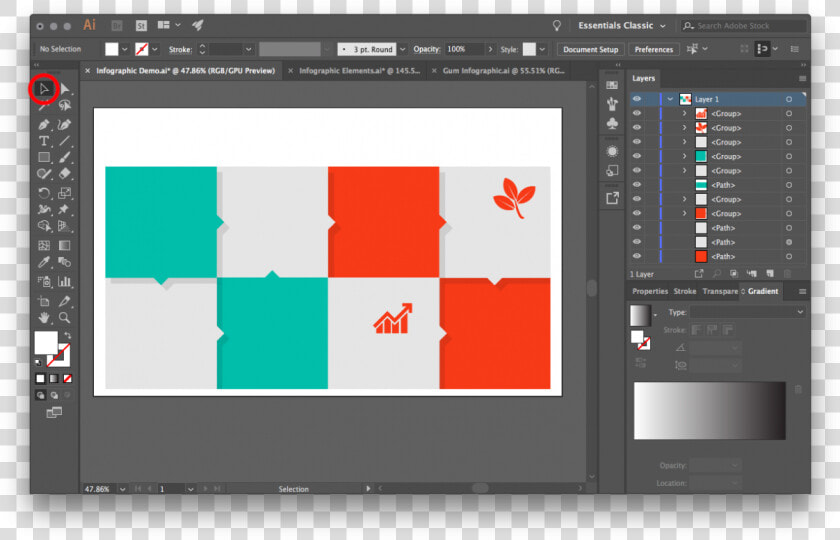Hide the chart-thumbnail Group via its eye

point(636,114)
